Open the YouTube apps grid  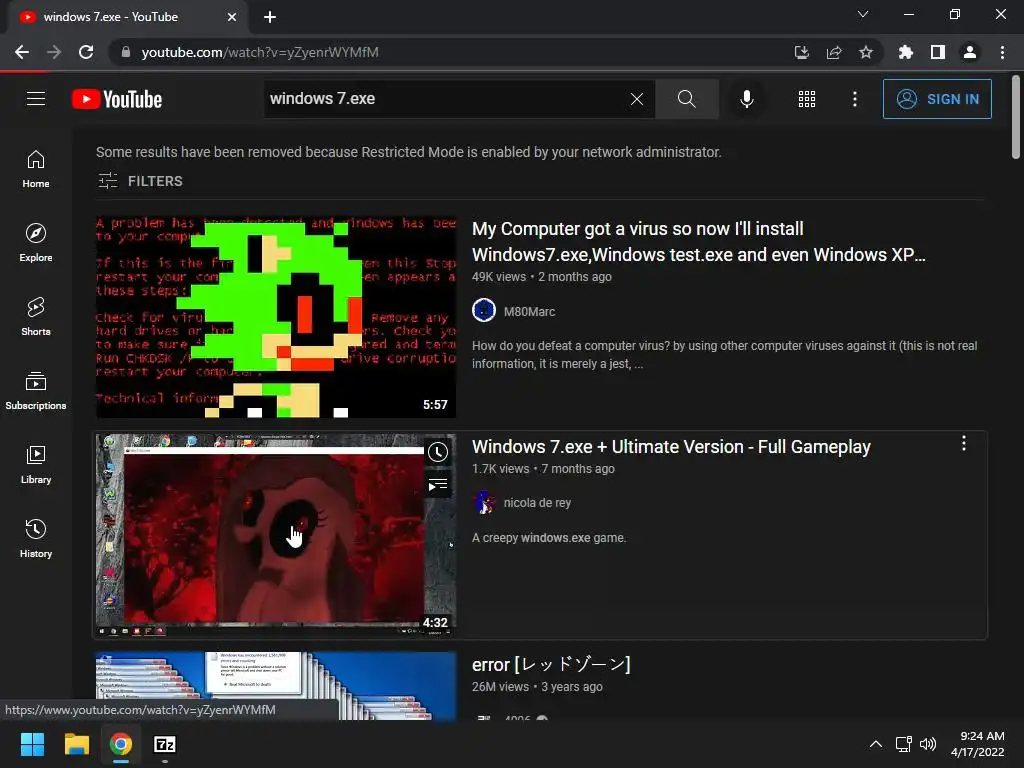[807, 99]
